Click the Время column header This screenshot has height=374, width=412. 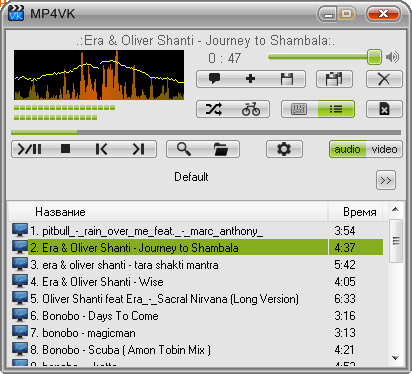[x=360, y=212]
